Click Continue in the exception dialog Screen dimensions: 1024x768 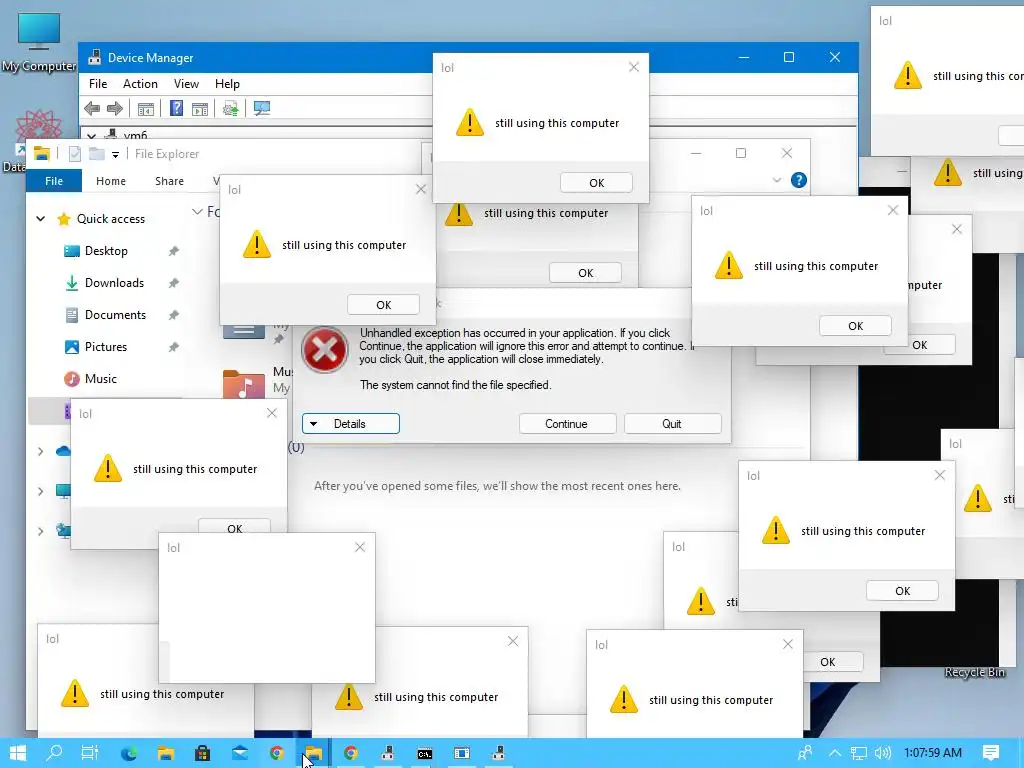567,424
